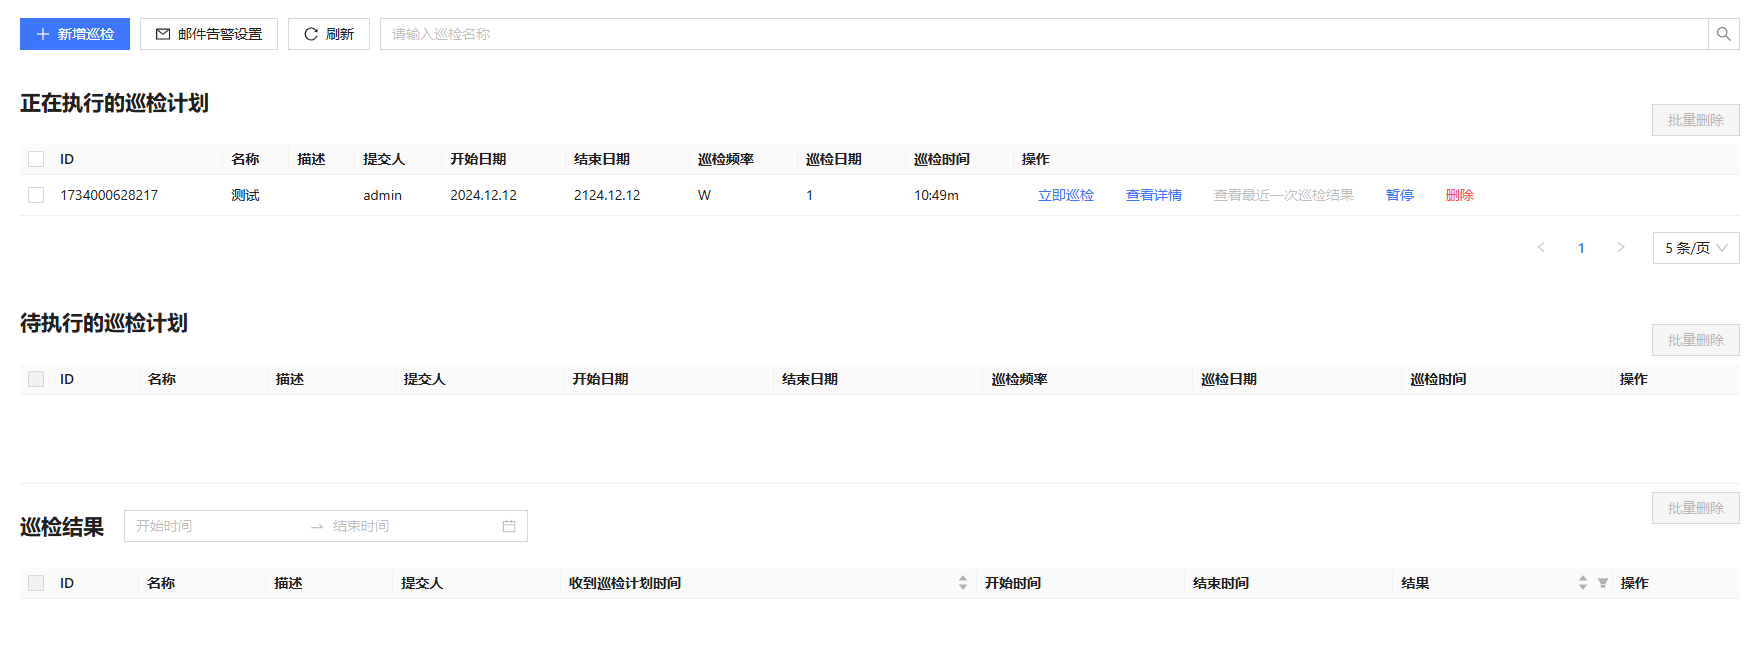Open calendar icon in date range picker
Screen dimensions: 1747x670
click(509, 526)
